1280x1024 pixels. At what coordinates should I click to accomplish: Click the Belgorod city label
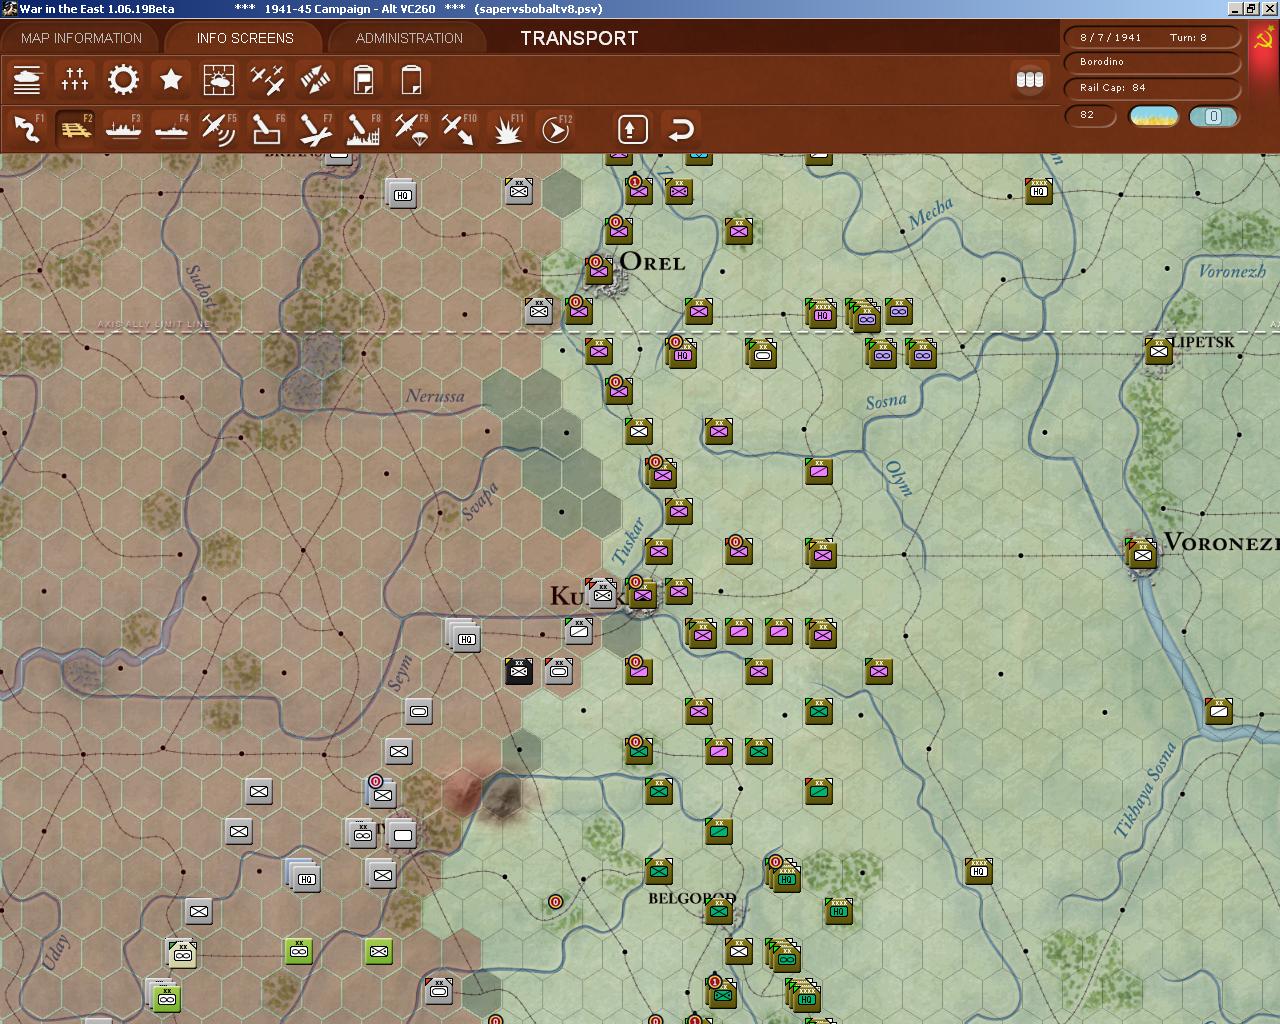pyautogui.click(x=692, y=898)
